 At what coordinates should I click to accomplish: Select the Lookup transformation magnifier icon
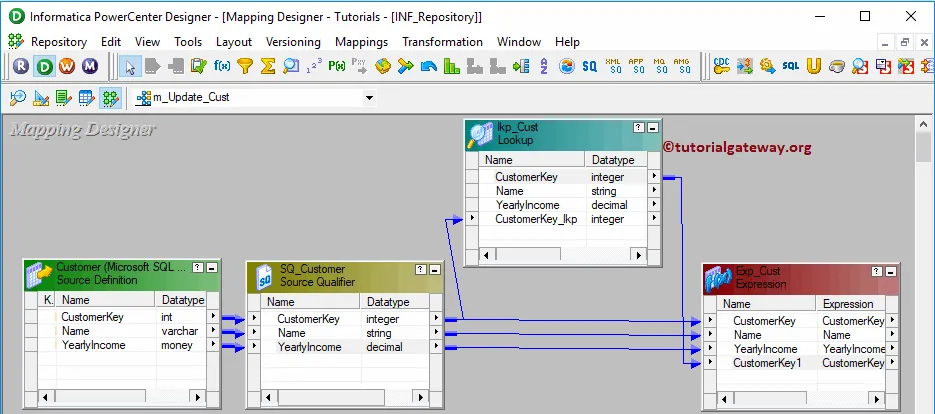291,67
